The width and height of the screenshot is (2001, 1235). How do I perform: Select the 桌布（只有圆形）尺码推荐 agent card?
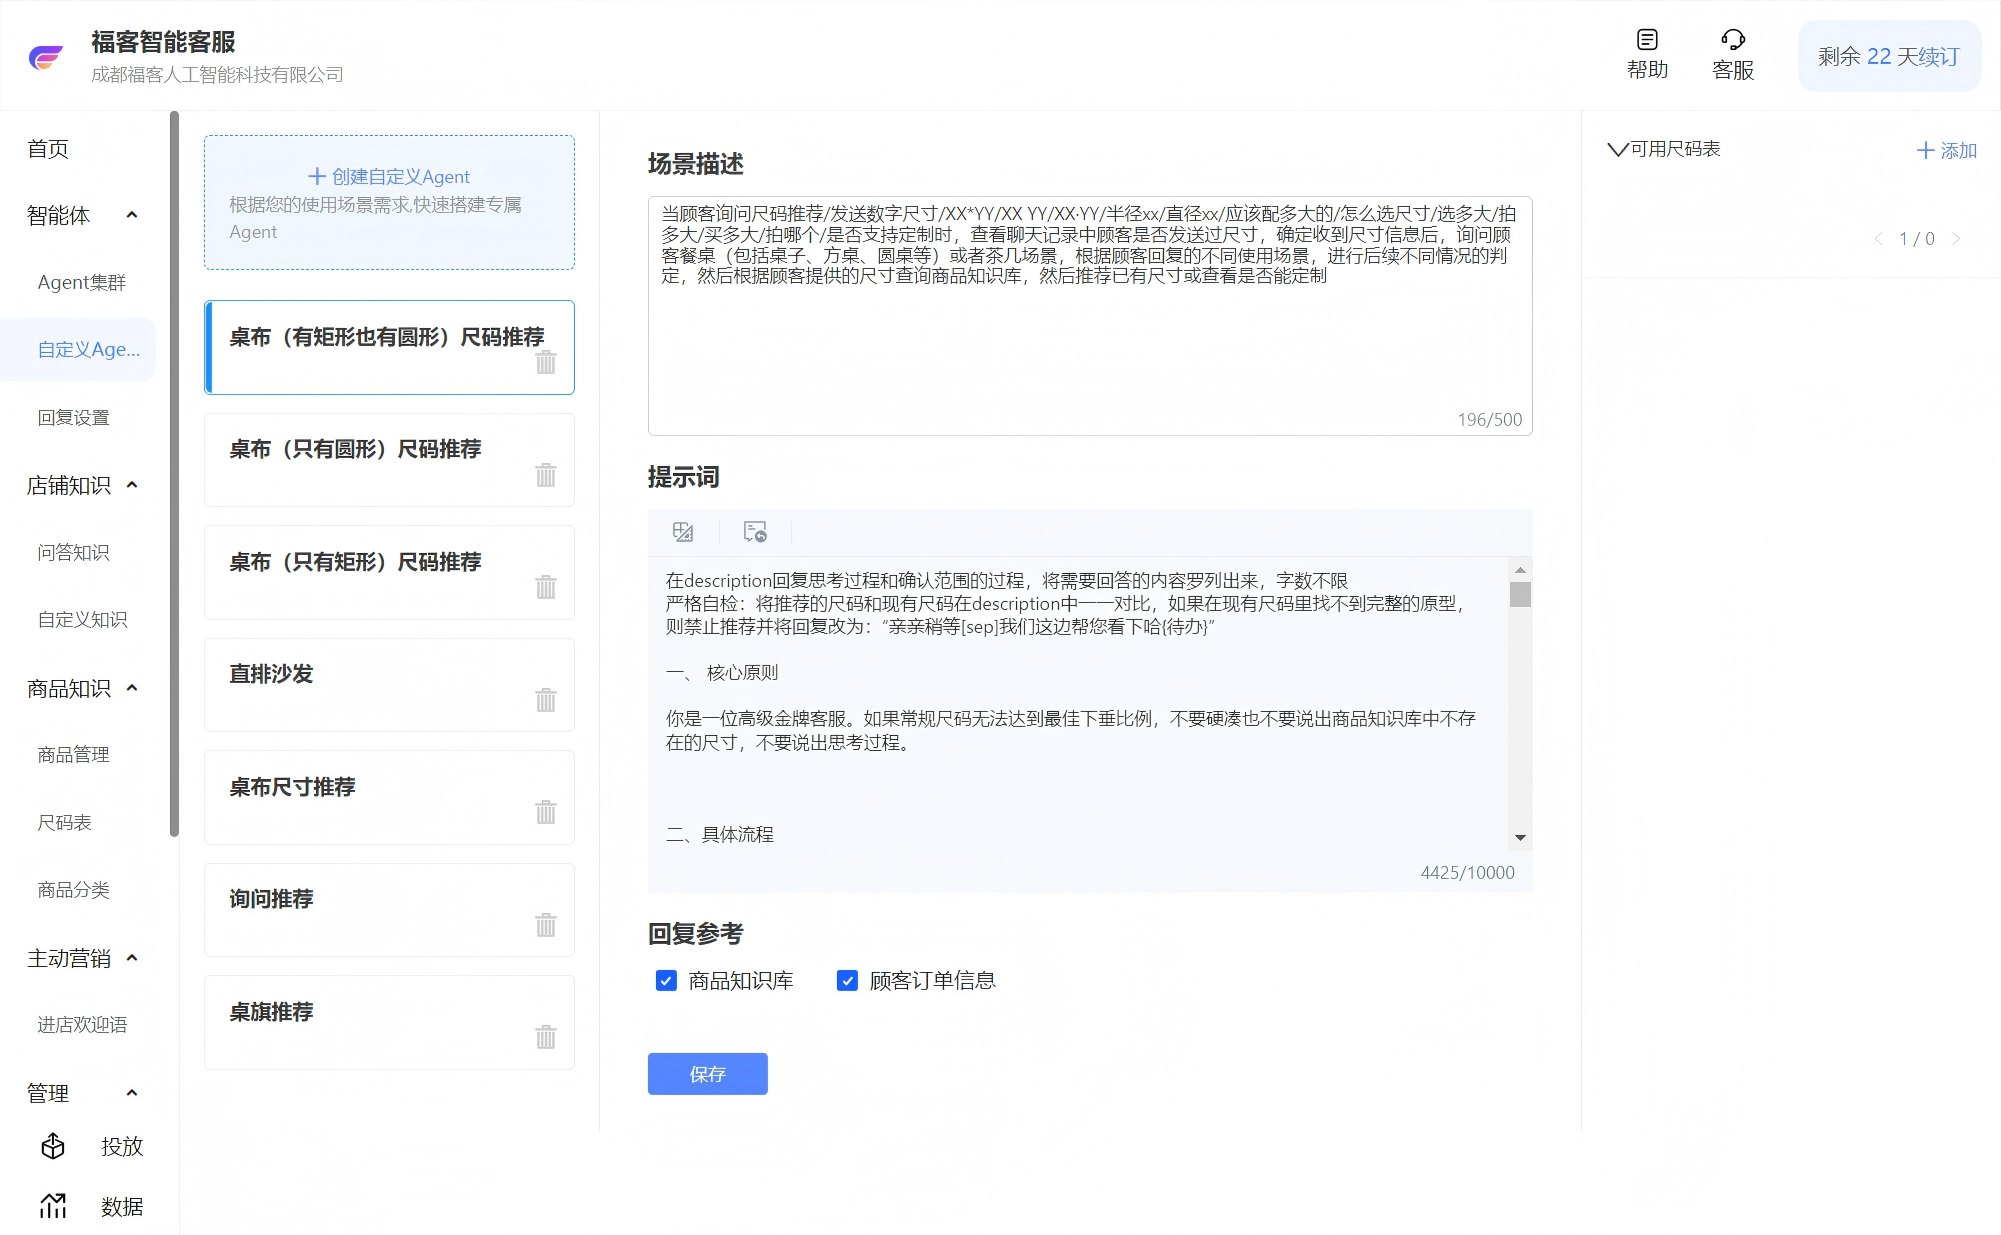click(389, 460)
